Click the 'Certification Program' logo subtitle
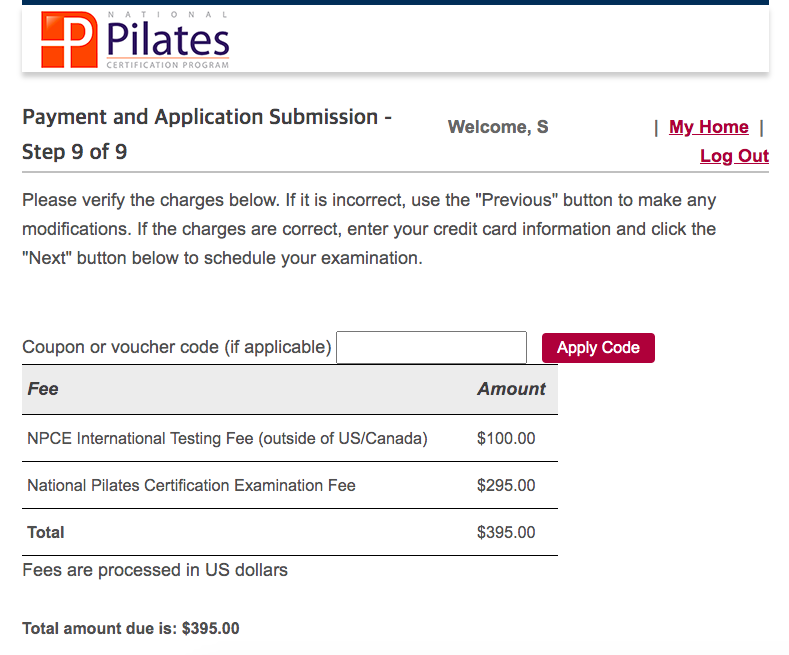 pyautogui.click(x=168, y=65)
